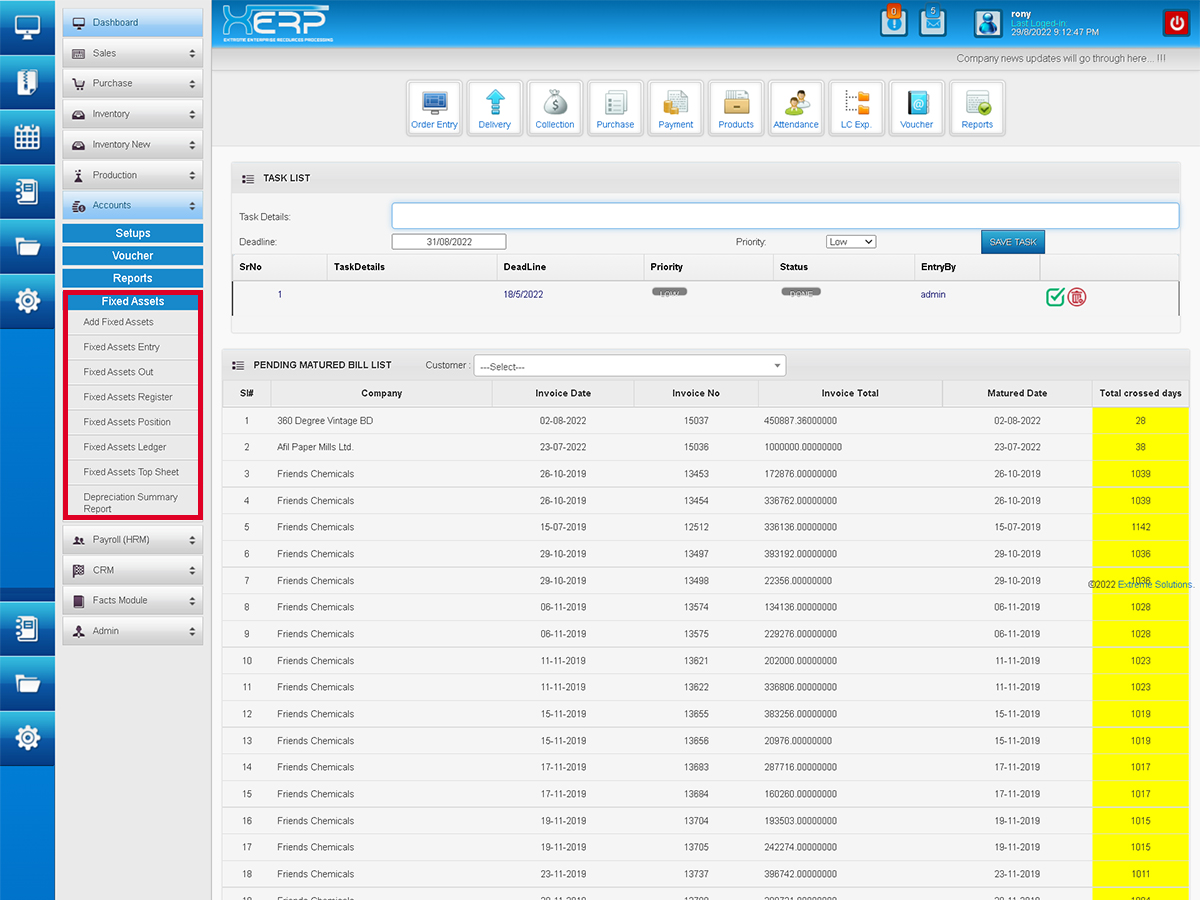The width and height of the screenshot is (1200, 900).
Task: Click the red power logout icon
Action: (1174, 23)
